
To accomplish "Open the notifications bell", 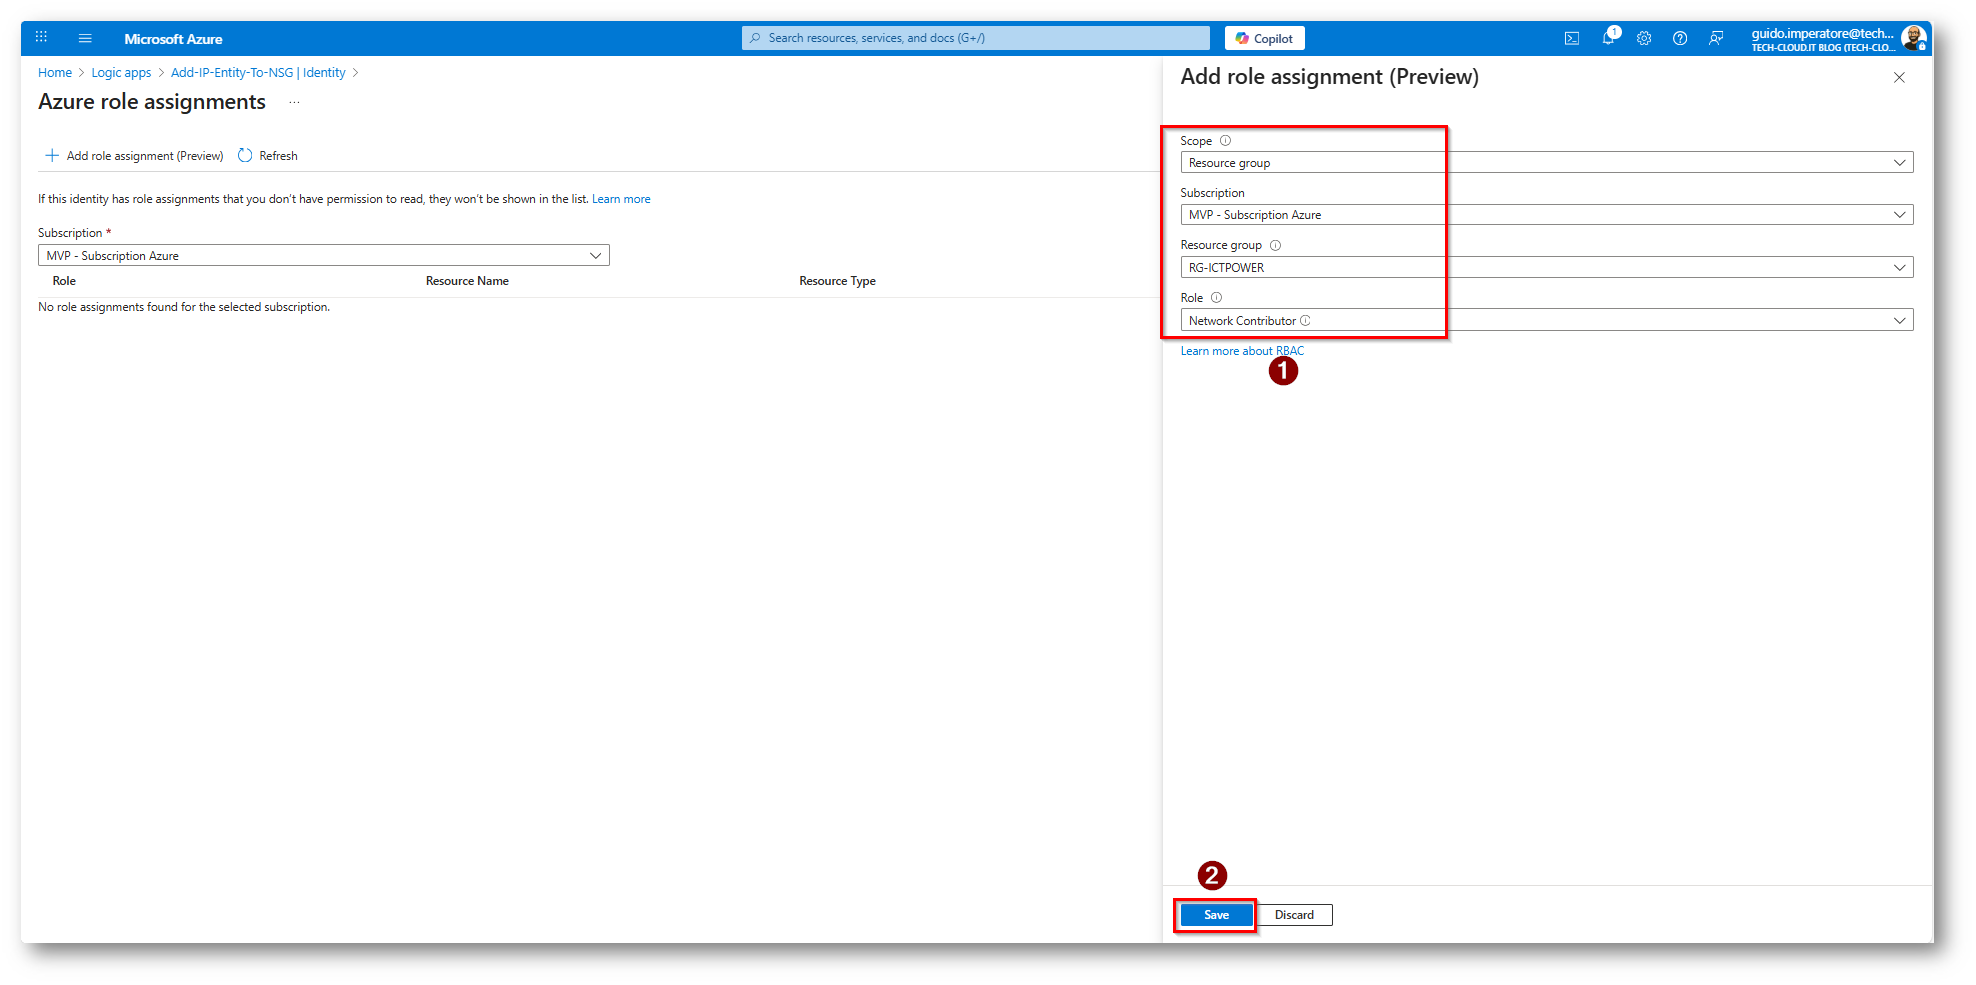I will tap(1608, 38).
